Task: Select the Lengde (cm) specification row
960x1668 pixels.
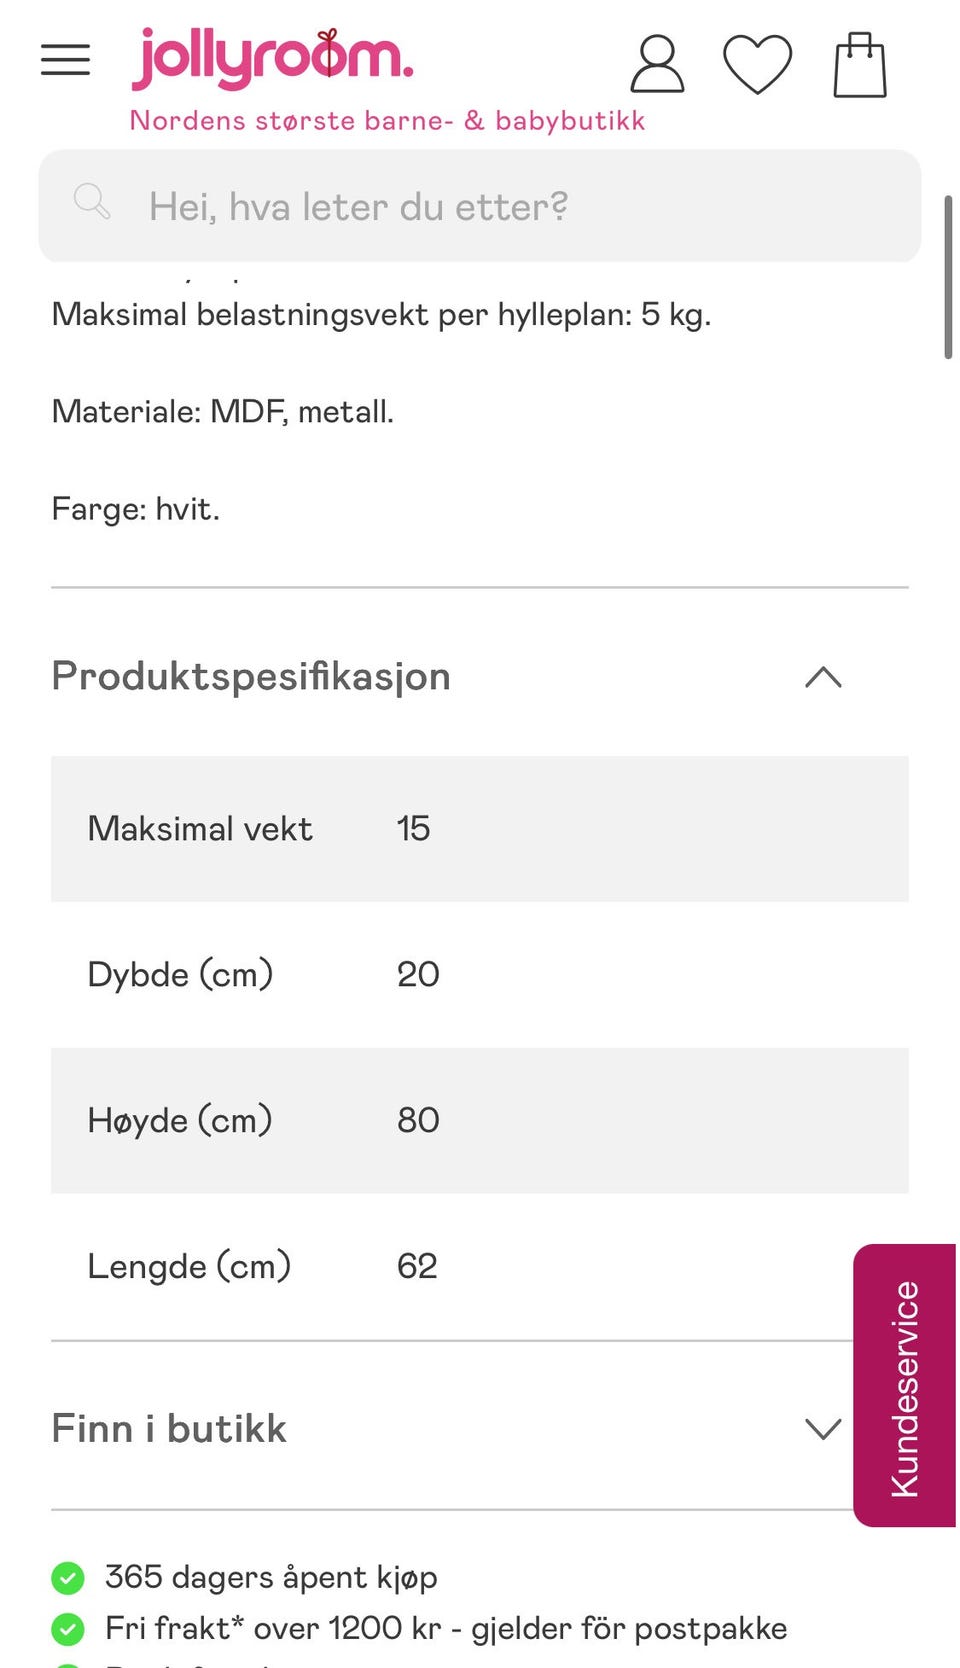Action: coord(450,1267)
